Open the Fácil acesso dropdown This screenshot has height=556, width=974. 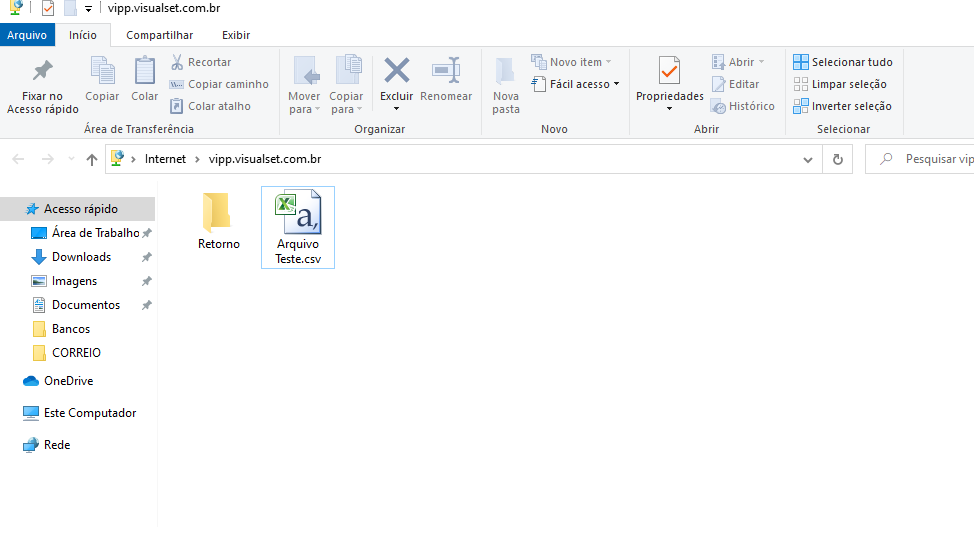575,84
